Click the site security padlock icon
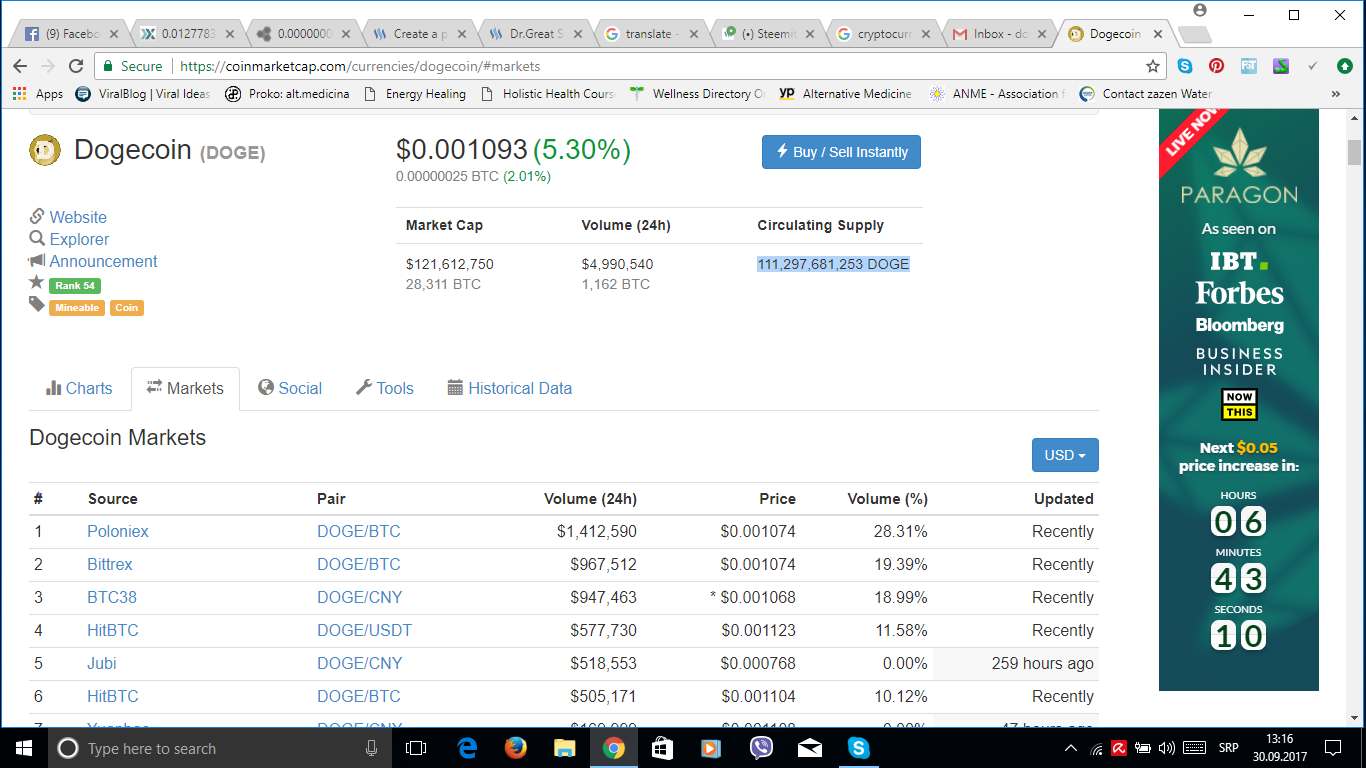Image resolution: width=1366 pixels, height=768 pixels. point(107,66)
